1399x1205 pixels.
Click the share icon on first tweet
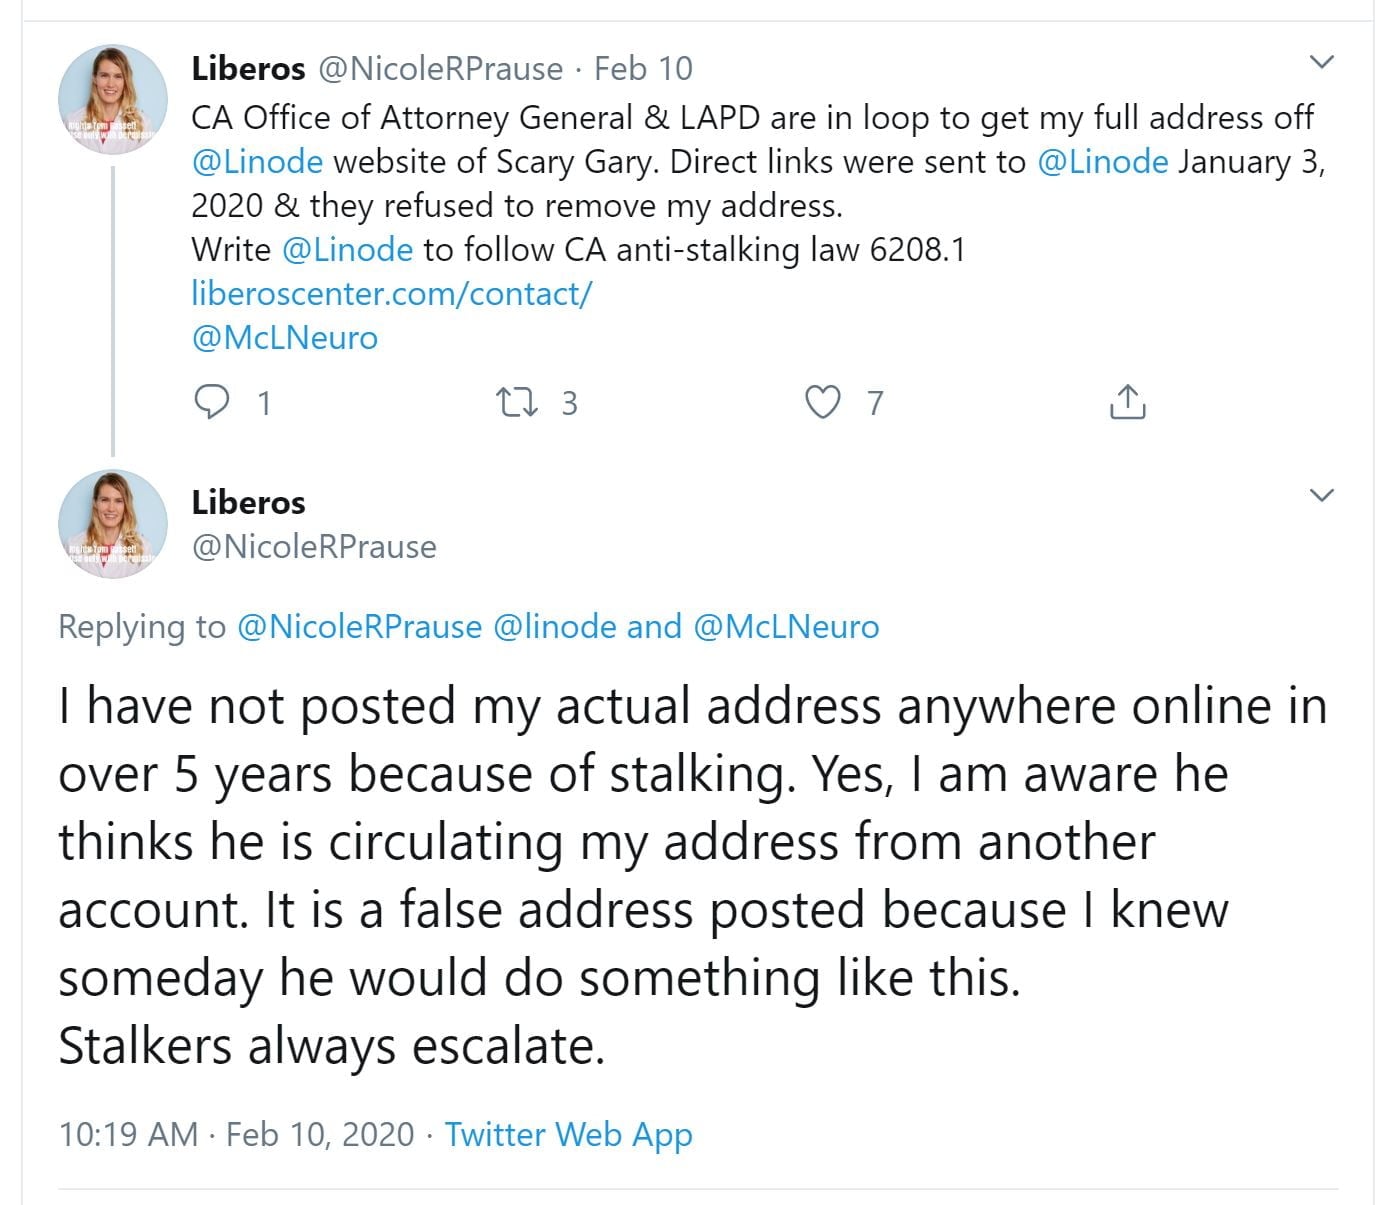point(1127,402)
